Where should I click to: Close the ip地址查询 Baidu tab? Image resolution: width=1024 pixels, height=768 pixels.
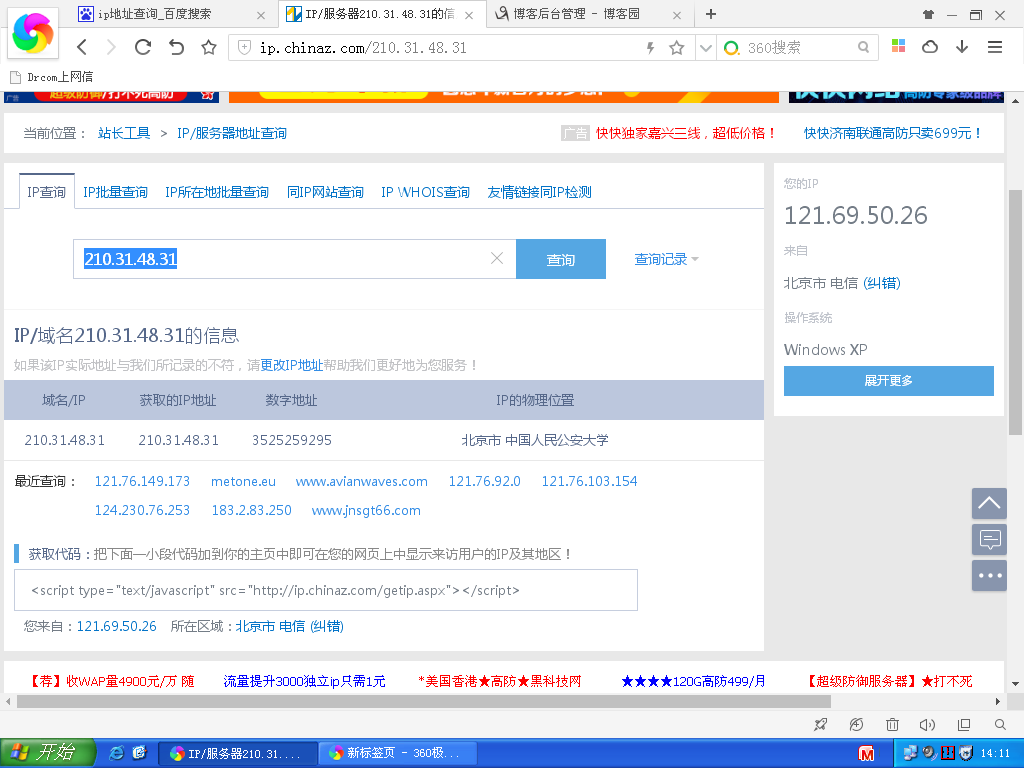(261, 15)
